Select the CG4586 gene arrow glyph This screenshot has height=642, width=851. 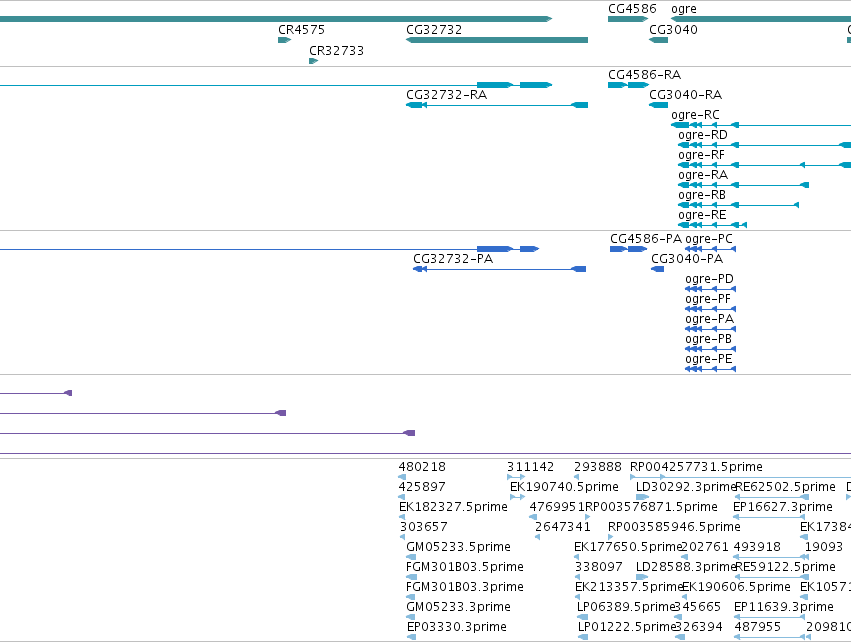pyautogui.click(x=628, y=19)
